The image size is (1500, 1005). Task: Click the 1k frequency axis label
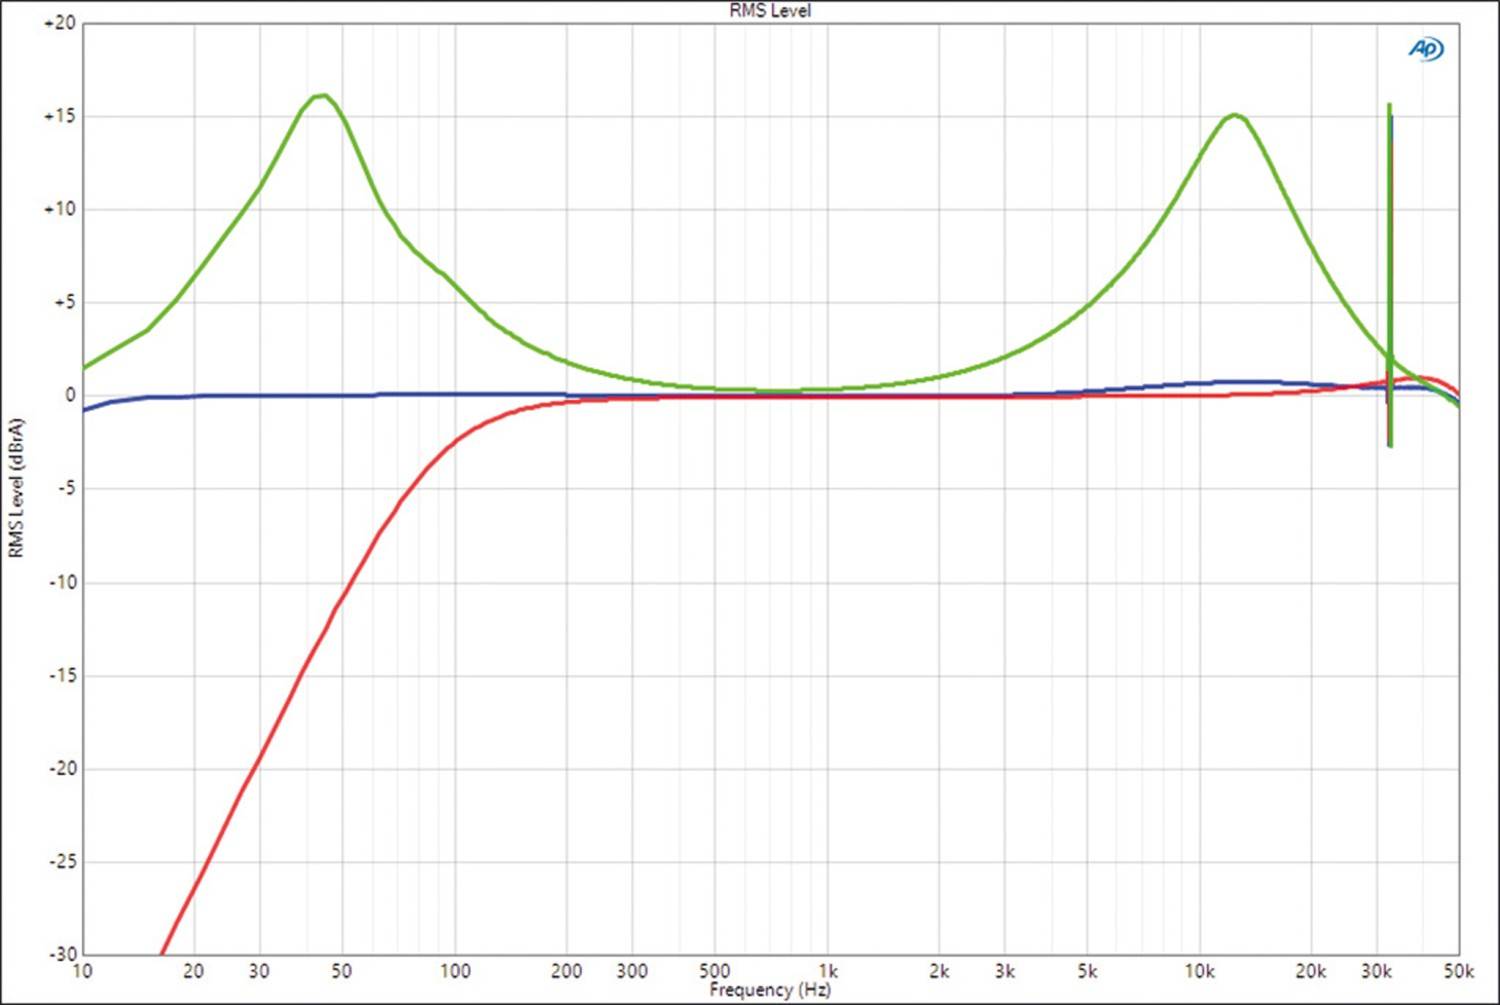[x=828, y=971]
